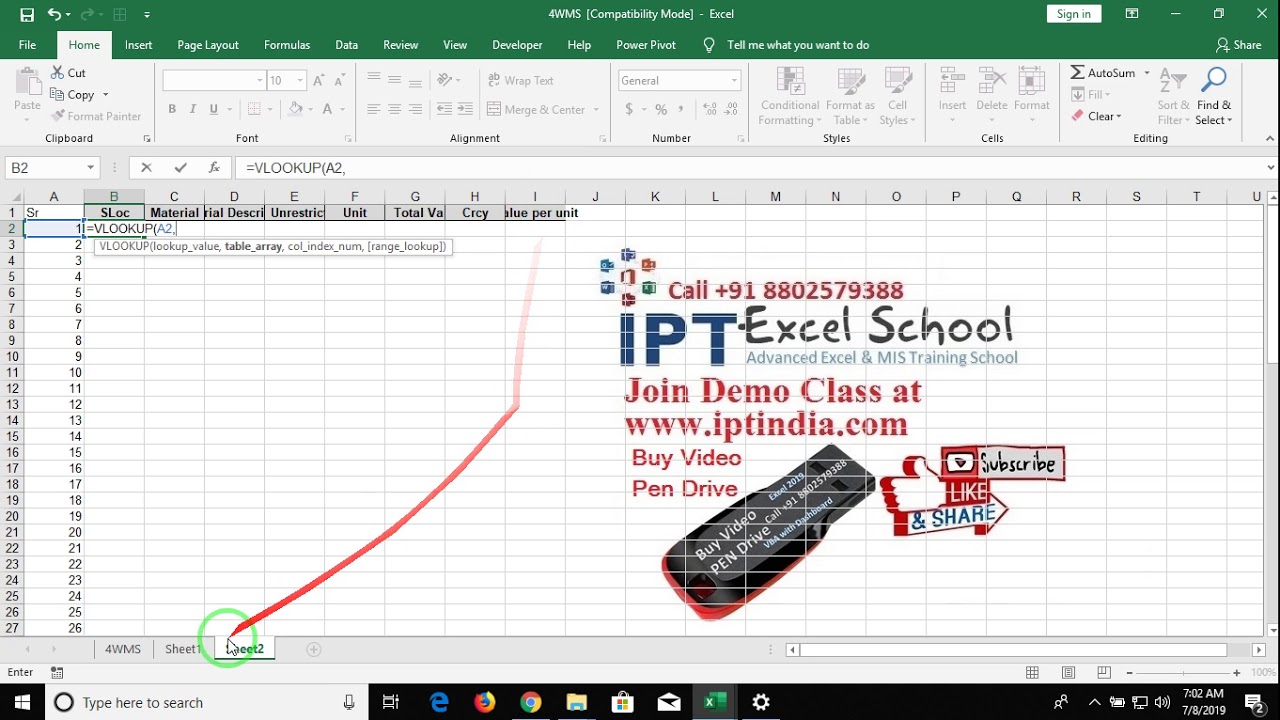1280x720 pixels.
Task: Click the Excel icon in the taskbar
Action: [715, 702]
